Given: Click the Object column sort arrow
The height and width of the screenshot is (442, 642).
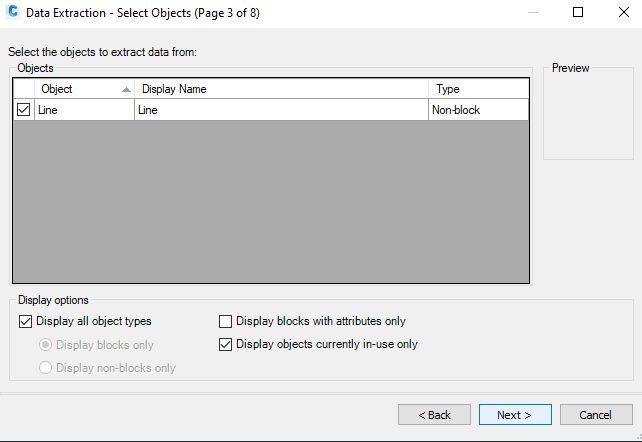Looking at the screenshot, I should (126, 89).
